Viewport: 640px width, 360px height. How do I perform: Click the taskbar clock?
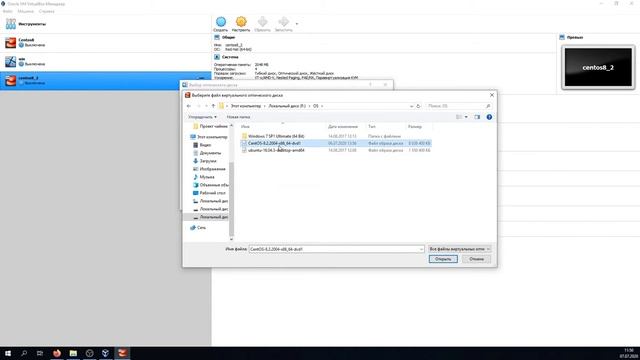628,353
